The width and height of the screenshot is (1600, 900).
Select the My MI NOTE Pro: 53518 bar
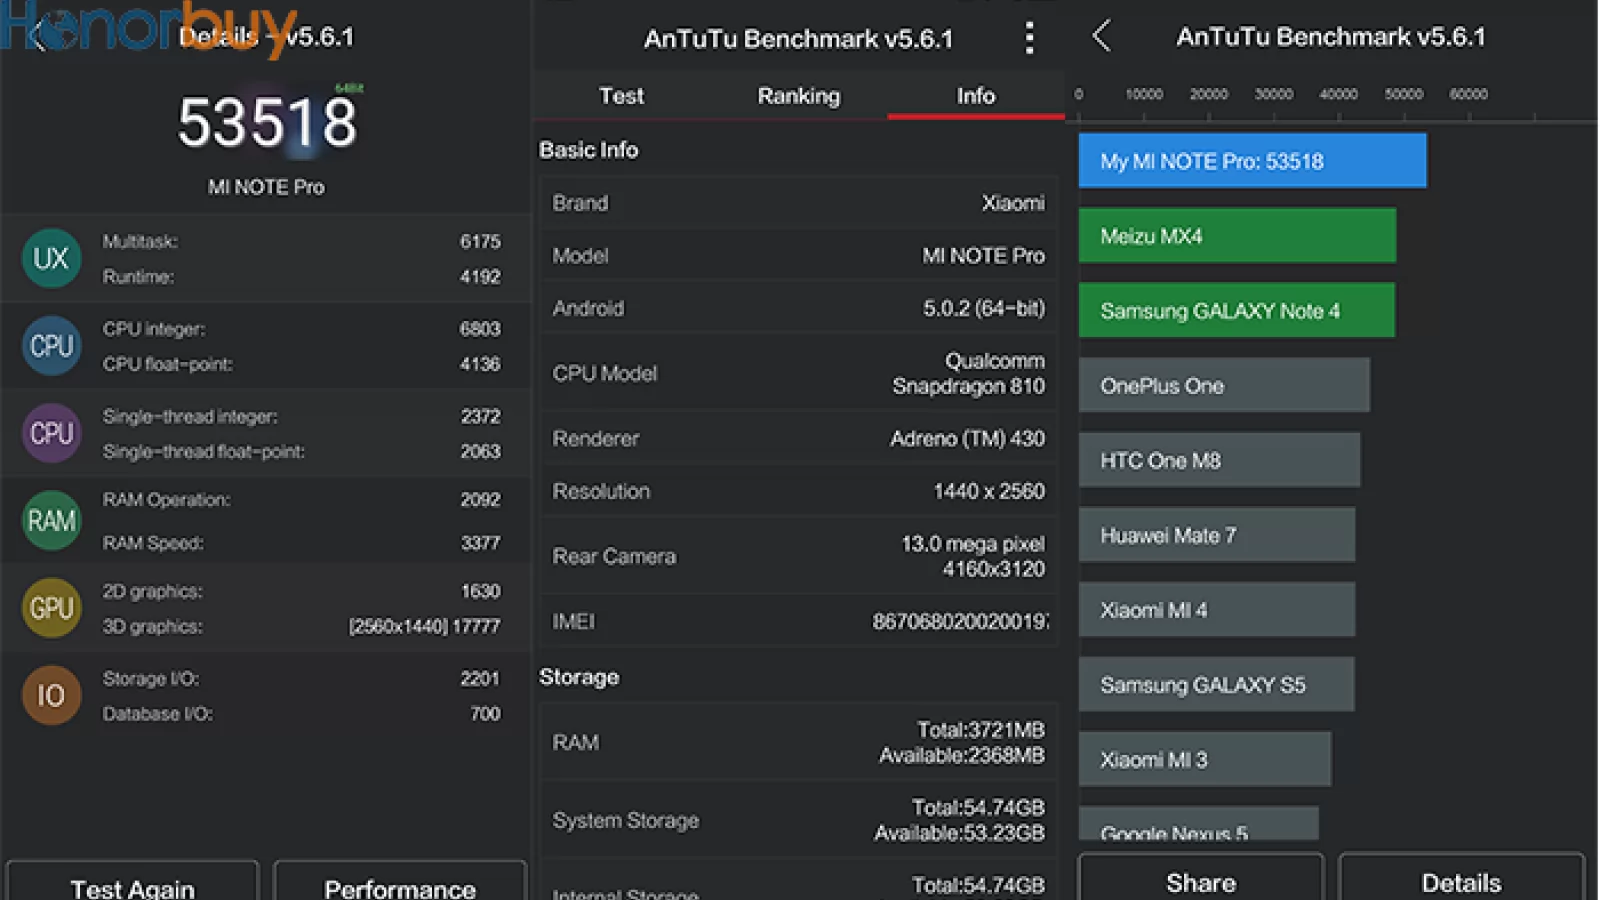click(1252, 161)
